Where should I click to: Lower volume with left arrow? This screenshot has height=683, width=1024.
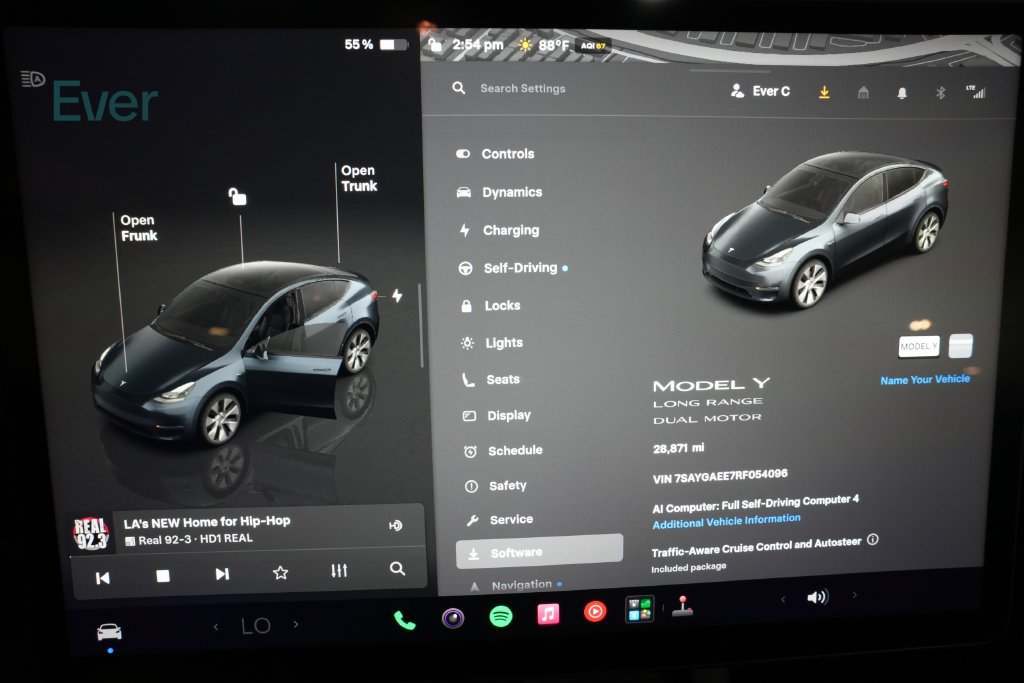click(x=782, y=599)
